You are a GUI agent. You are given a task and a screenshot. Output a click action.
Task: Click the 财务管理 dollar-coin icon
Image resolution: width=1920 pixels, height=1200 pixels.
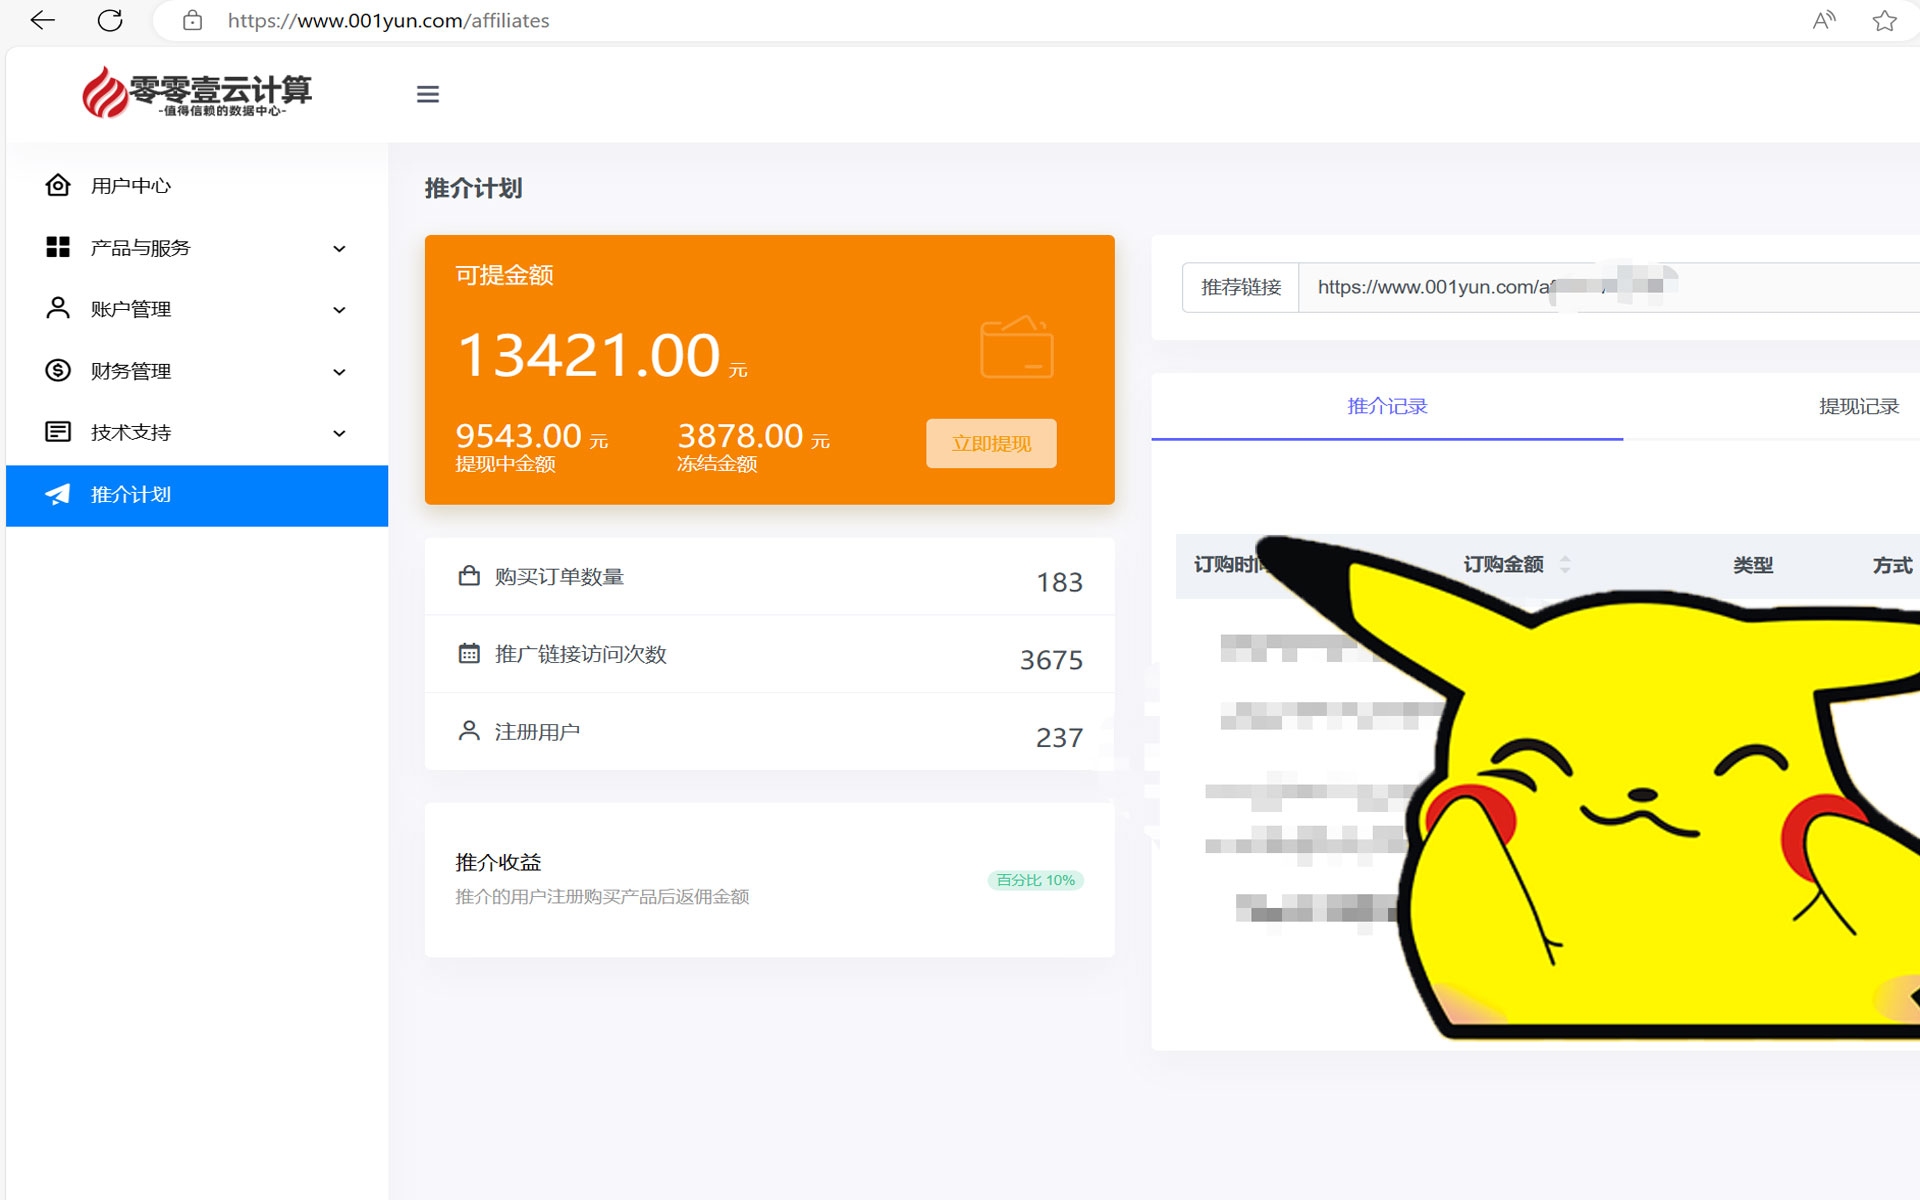58,370
